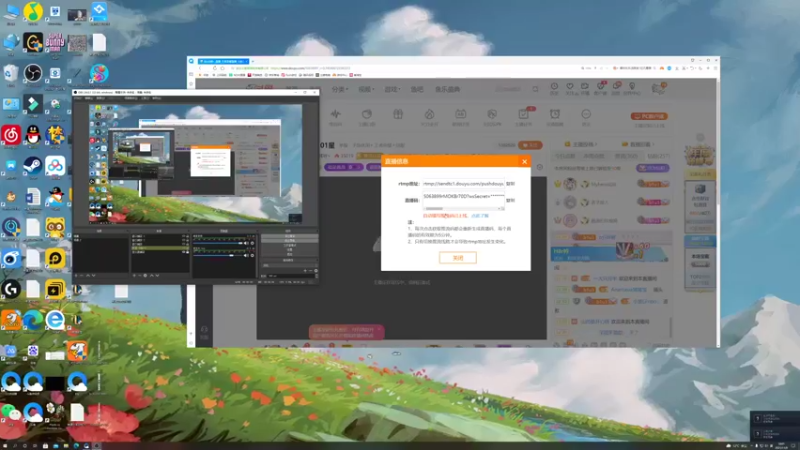This screenshot has width=800, height=450.
Task: Open the Recycle Bin on desktop
Action: (x=11, y=73)
